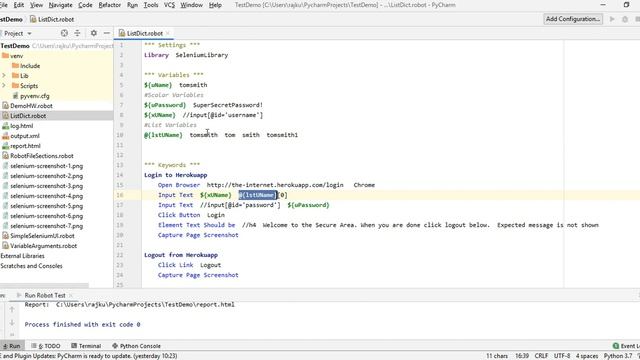Viewport: 640px width, 360px height.
Task: Click the down arrow in Run panel
Action: click(x=12, y=322)
